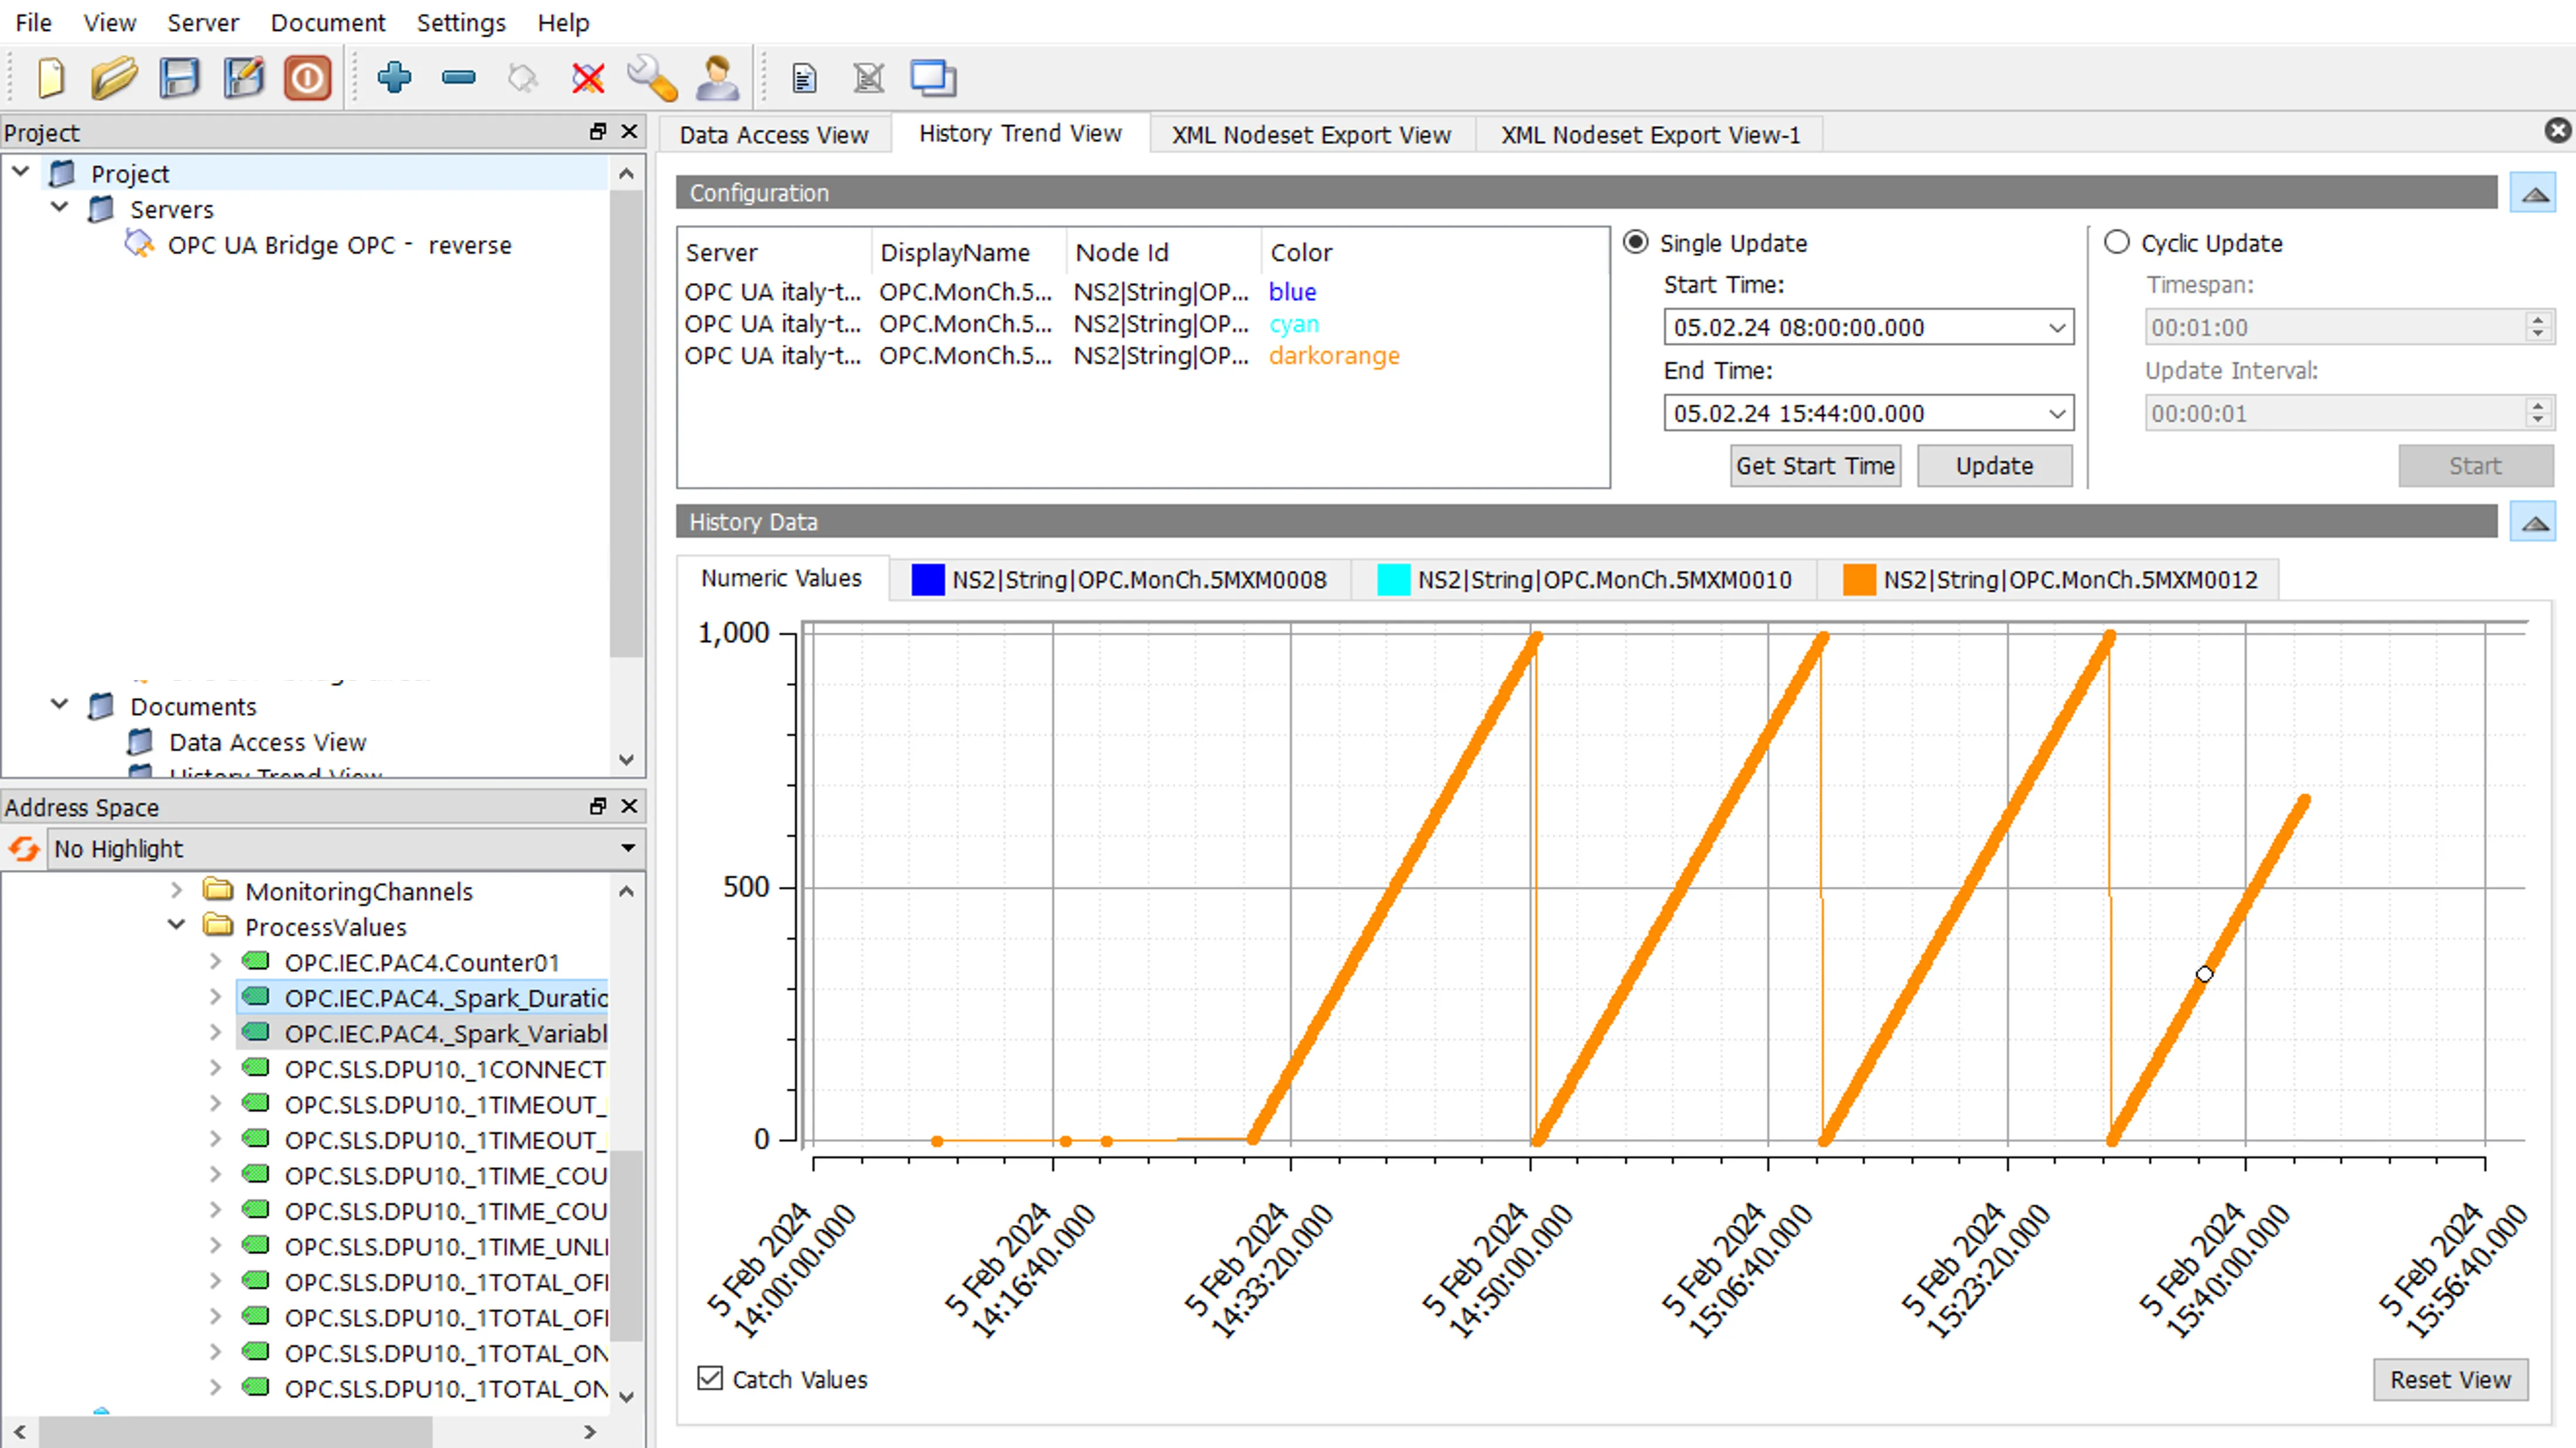The image size is (2576, 1448).
Task: Click the red shutdown power icon
Action: (307, 77)
